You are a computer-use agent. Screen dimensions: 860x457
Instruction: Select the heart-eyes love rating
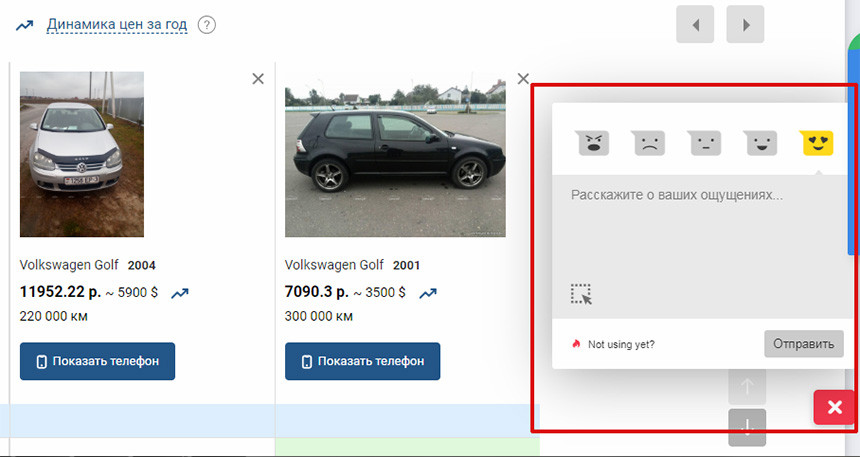point(817,143)
